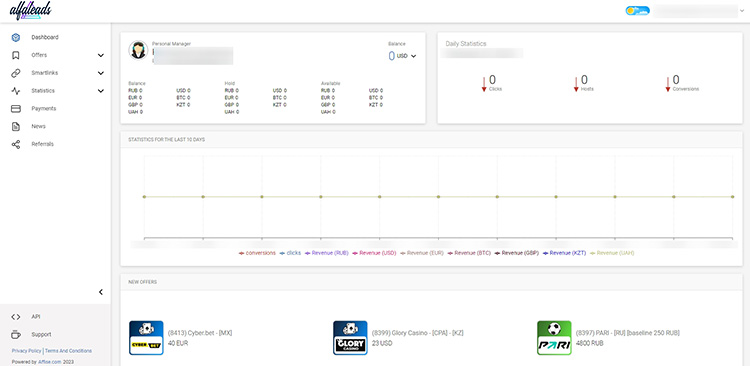Click the Offers bookmark icon
Screen dimensions: 750x366
pos(16,55)
